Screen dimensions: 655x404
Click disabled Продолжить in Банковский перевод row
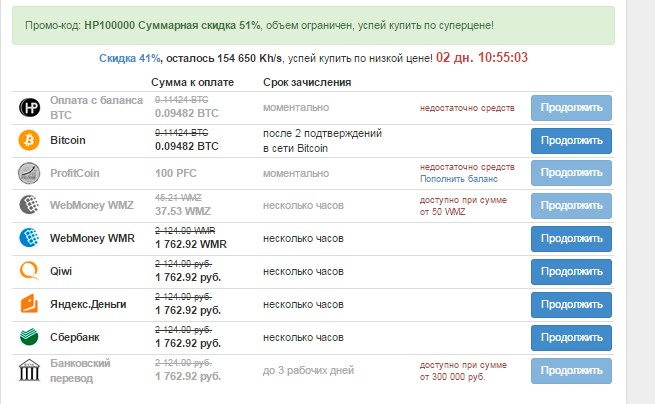click(571, 371)
